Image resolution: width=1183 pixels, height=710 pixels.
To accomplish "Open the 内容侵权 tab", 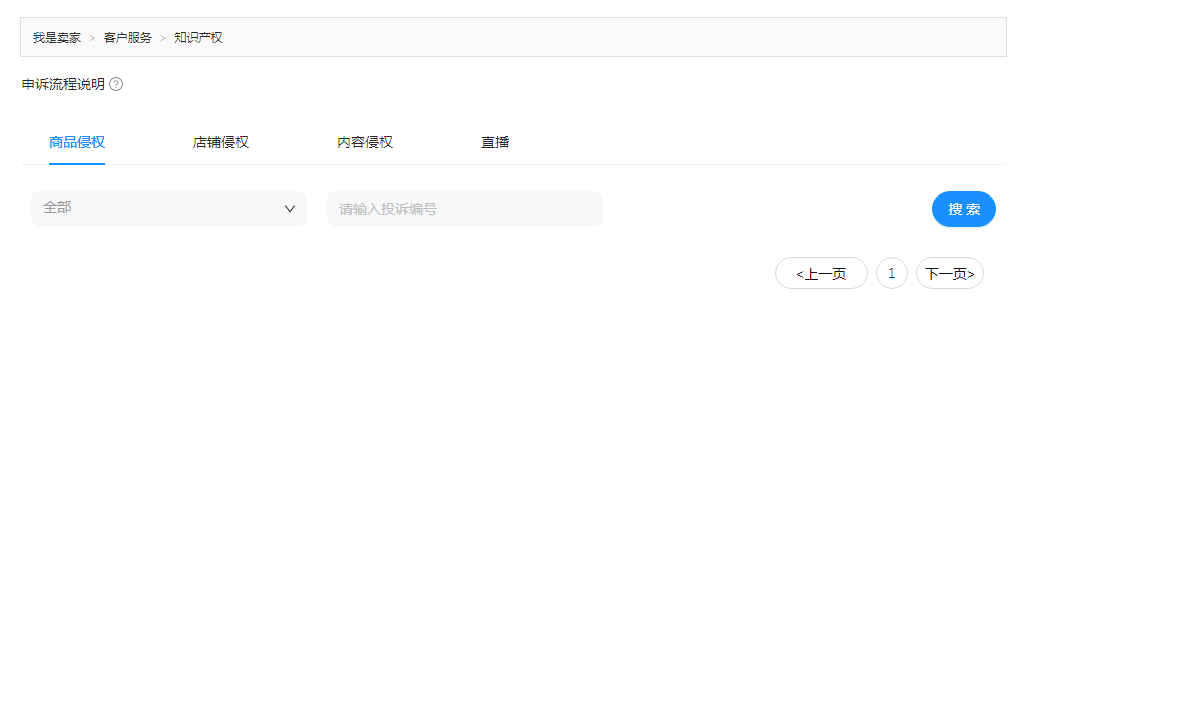I will pos(365,143).
